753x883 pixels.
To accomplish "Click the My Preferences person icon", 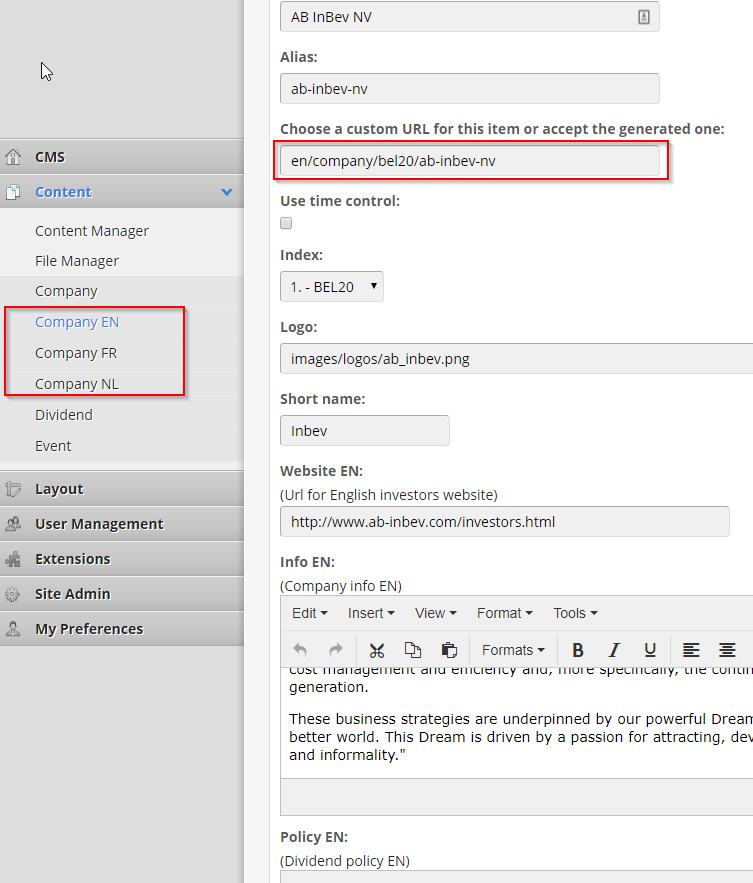I will [x=13, y=628].
